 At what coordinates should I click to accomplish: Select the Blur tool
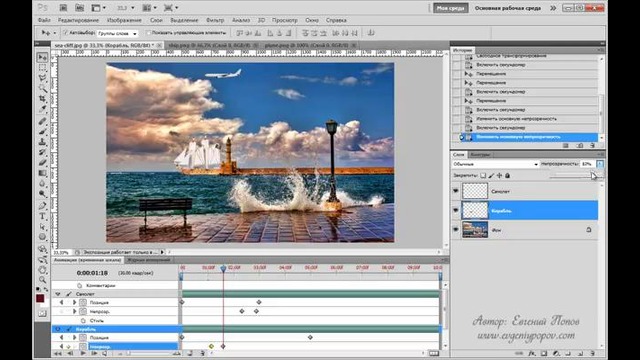42,183
